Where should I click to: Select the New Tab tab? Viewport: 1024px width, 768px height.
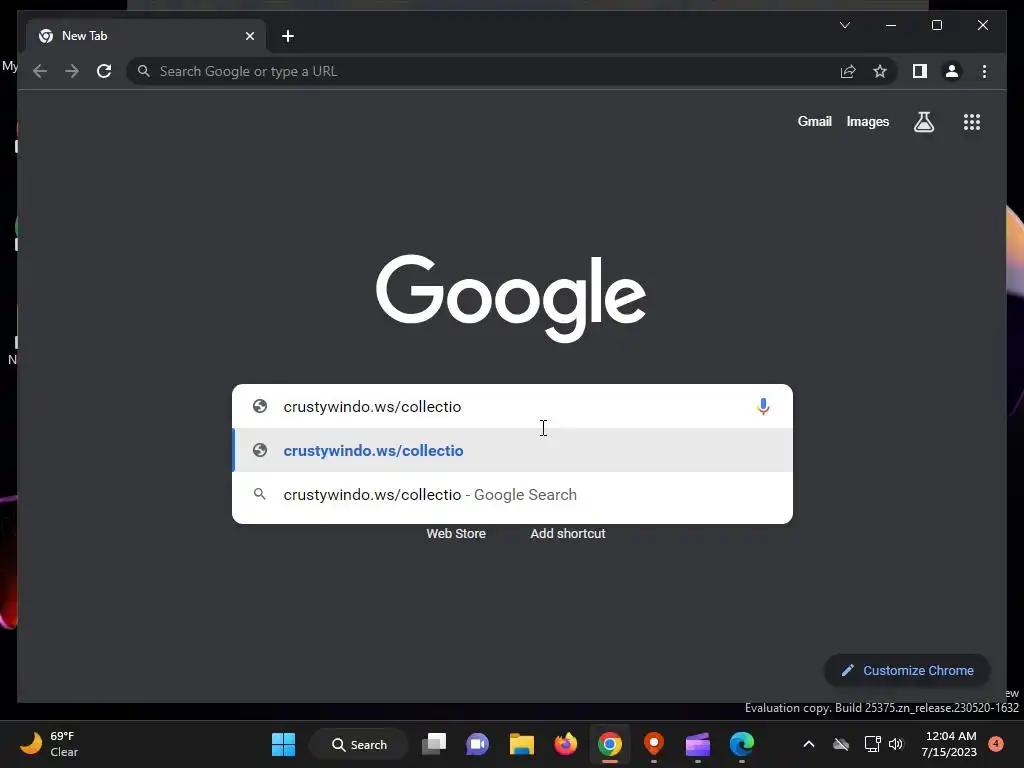point(146,36)
